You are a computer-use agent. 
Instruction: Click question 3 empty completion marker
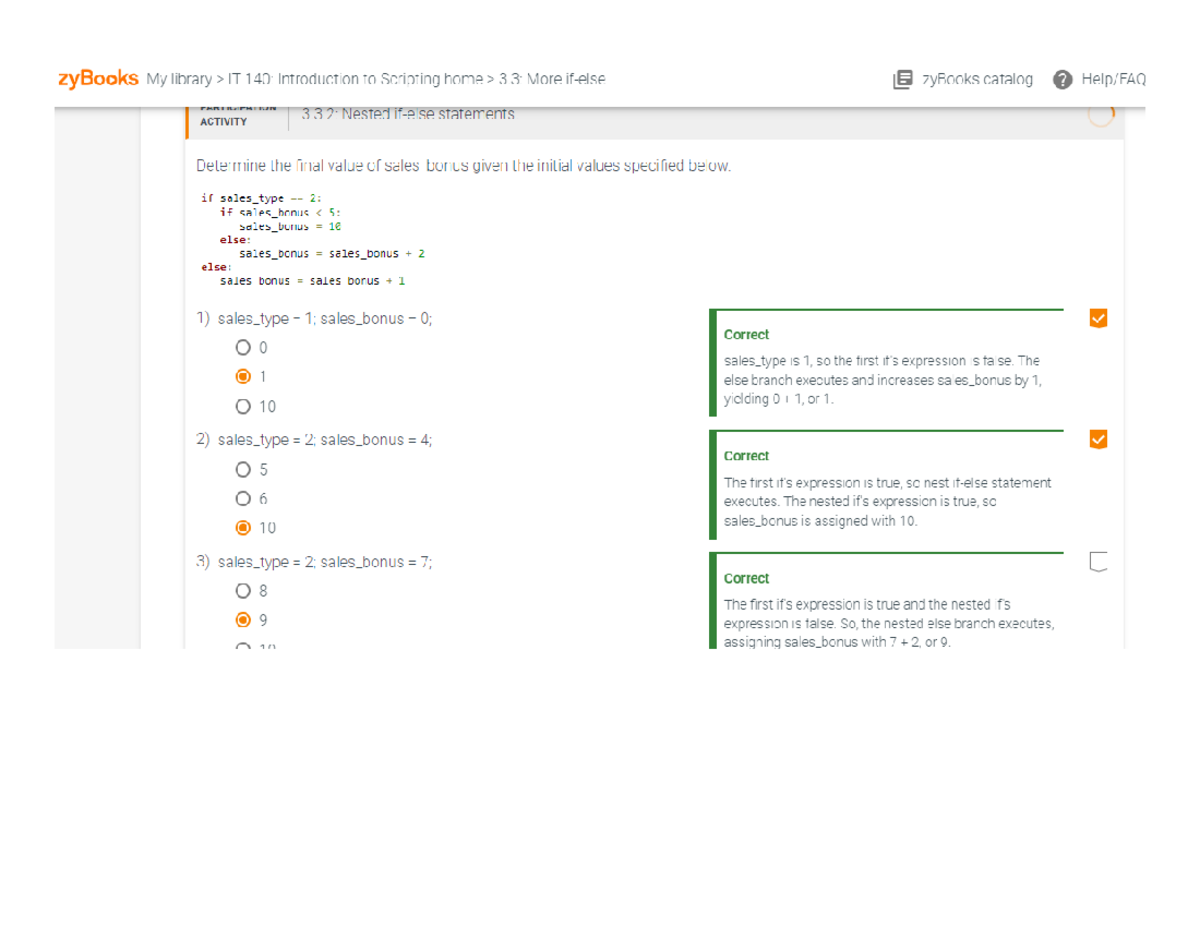(1098, 562)
